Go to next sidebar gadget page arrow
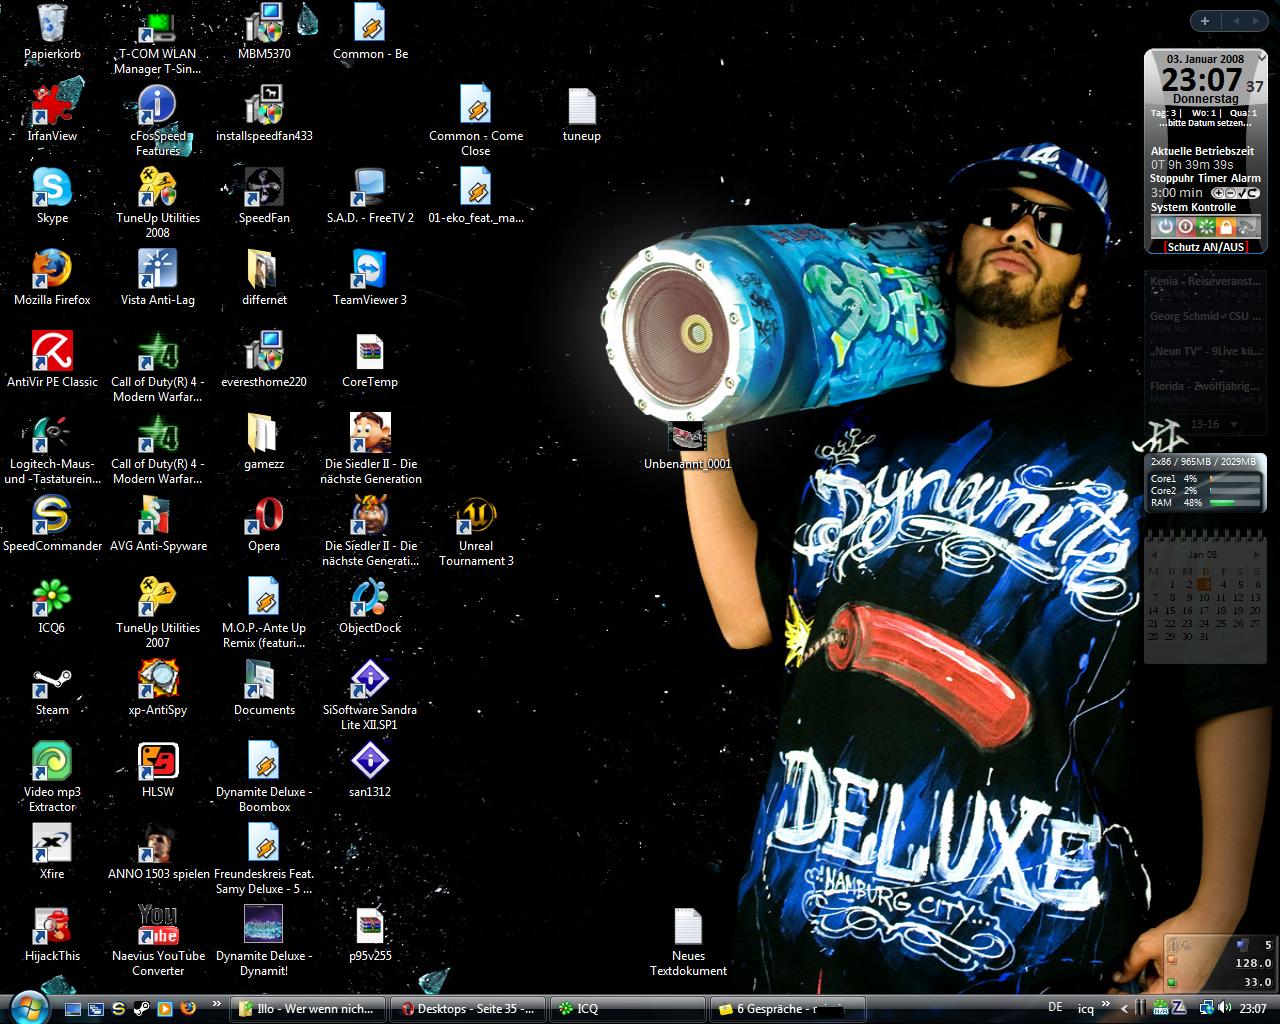The height and width of the screenshot is (1024, 1280). [1256, 21]
